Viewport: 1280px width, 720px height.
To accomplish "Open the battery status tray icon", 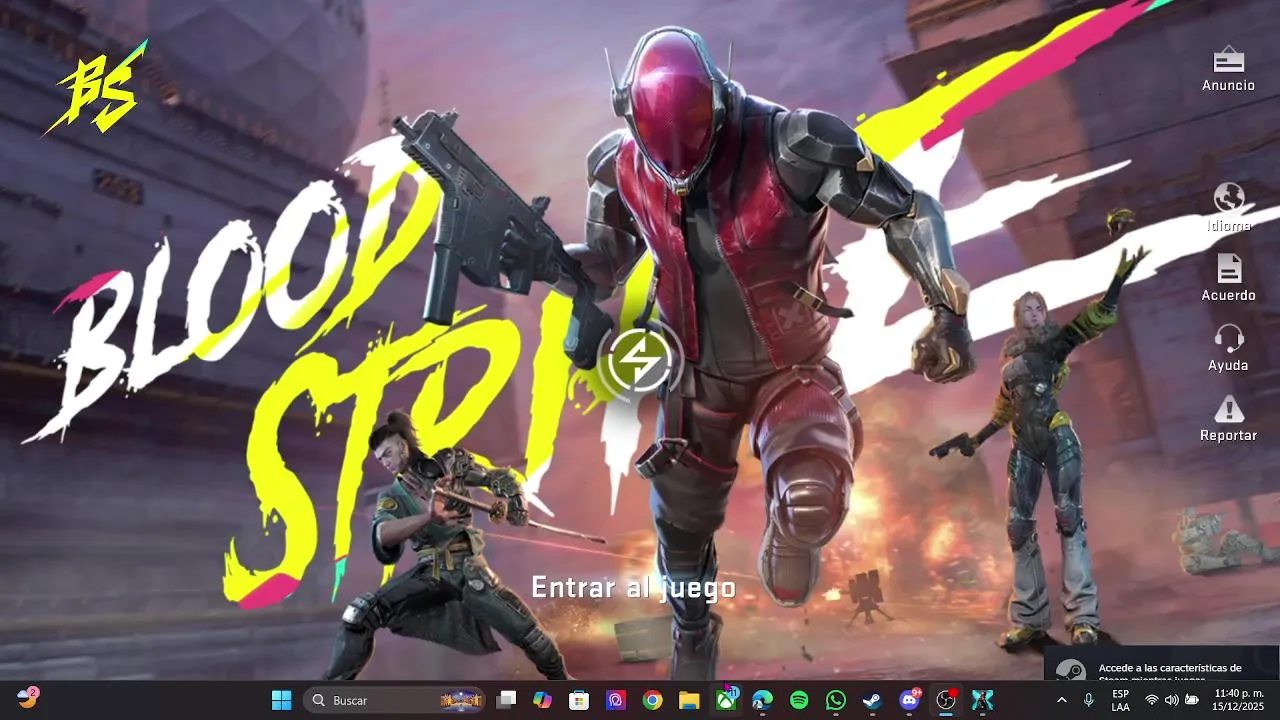I will coord(1191,700).
